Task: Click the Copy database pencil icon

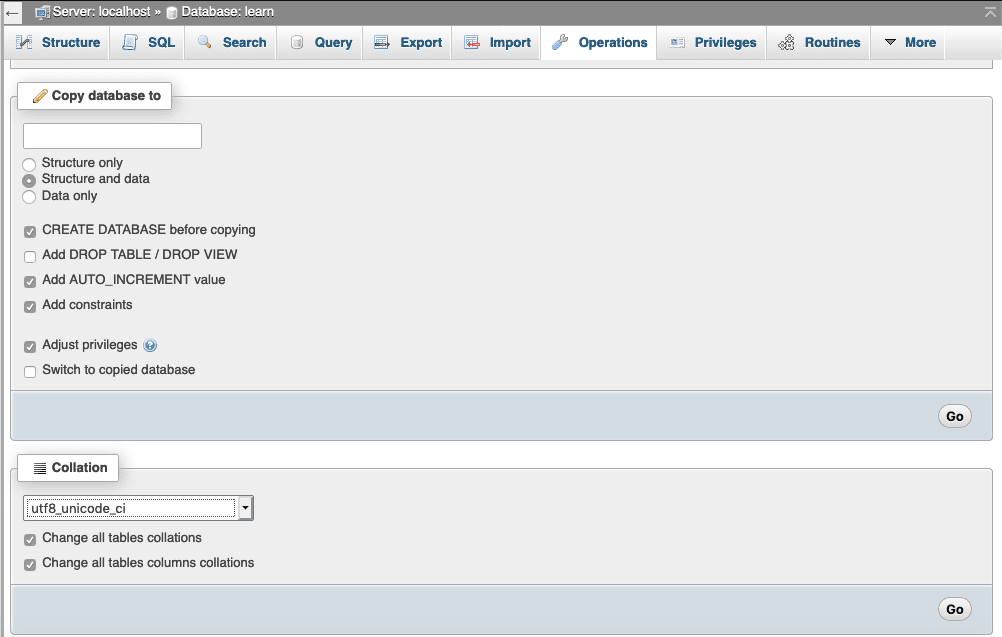Action: click(40, 96)
